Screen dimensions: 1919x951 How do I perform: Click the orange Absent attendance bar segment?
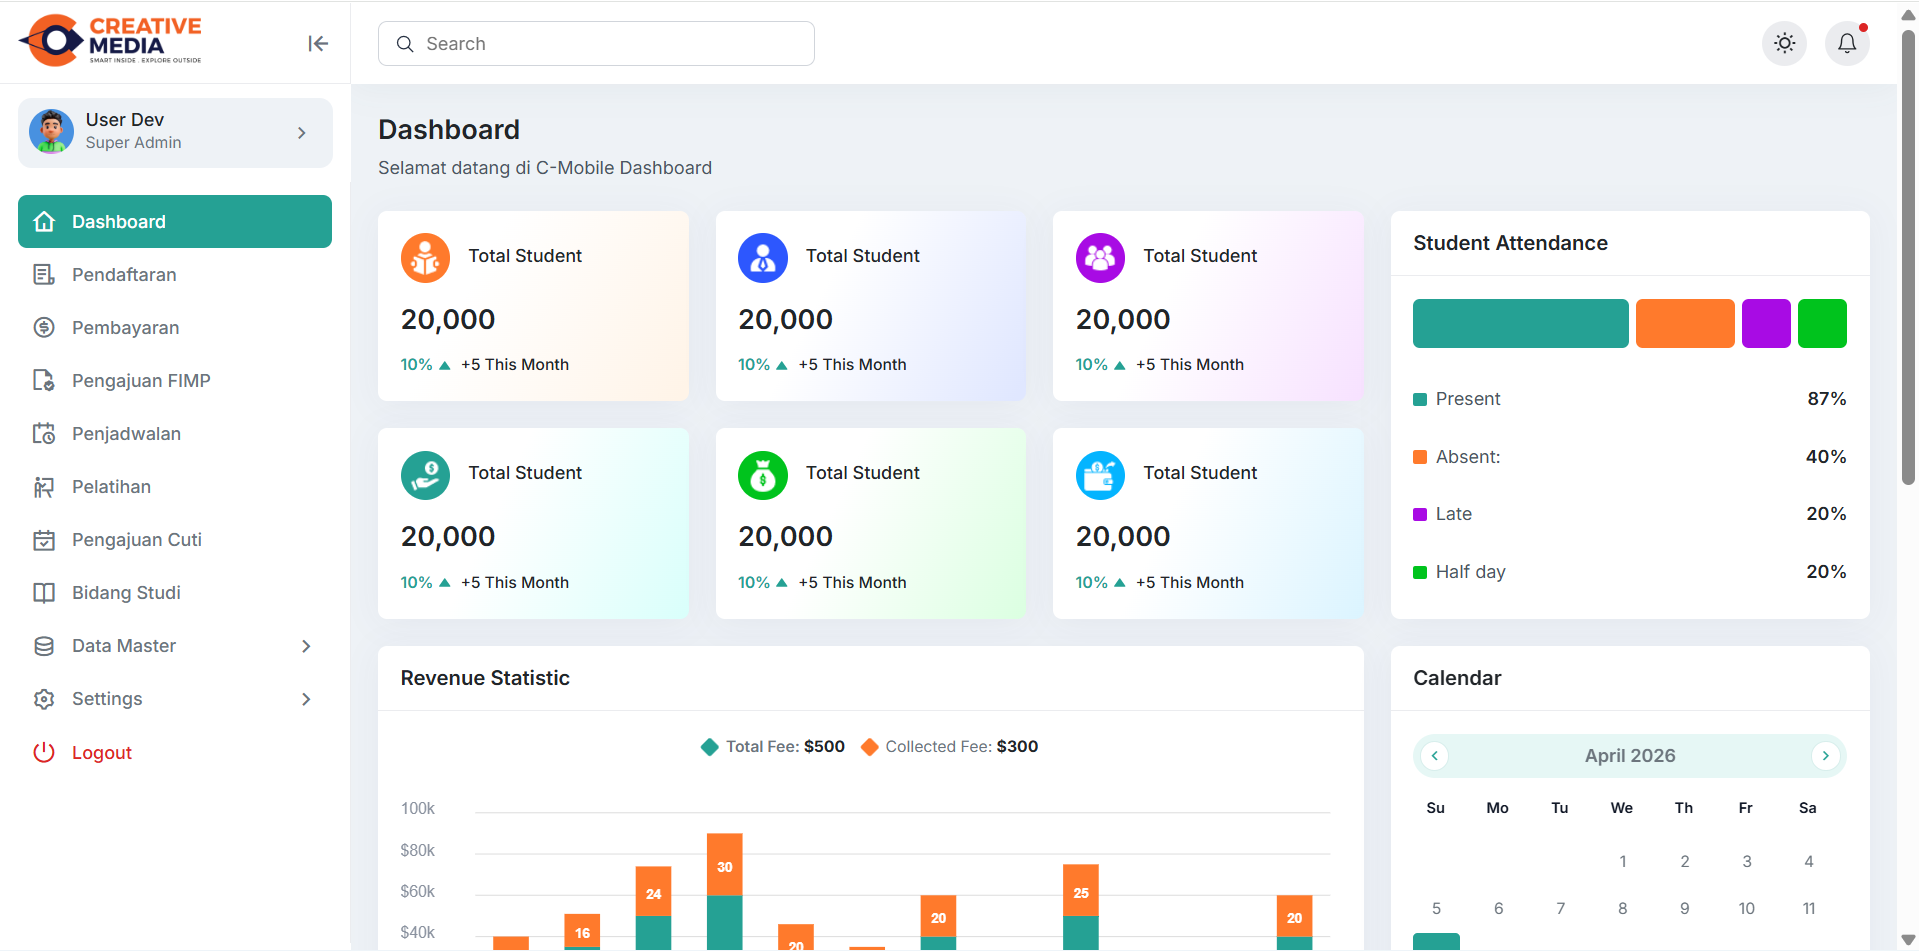pyautogui.click(x=1685, y=323)
